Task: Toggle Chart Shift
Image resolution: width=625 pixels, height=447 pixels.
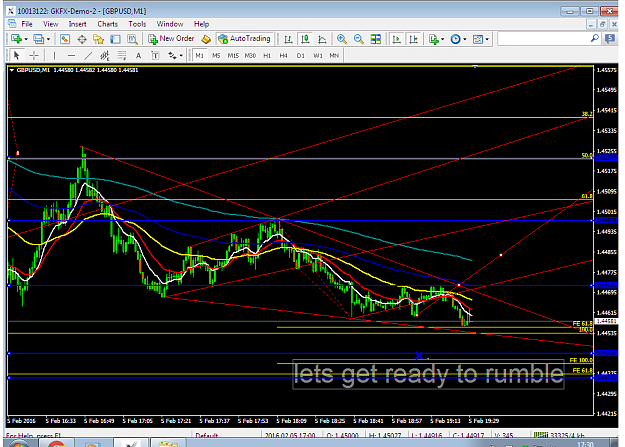Action: click(414, 39)
